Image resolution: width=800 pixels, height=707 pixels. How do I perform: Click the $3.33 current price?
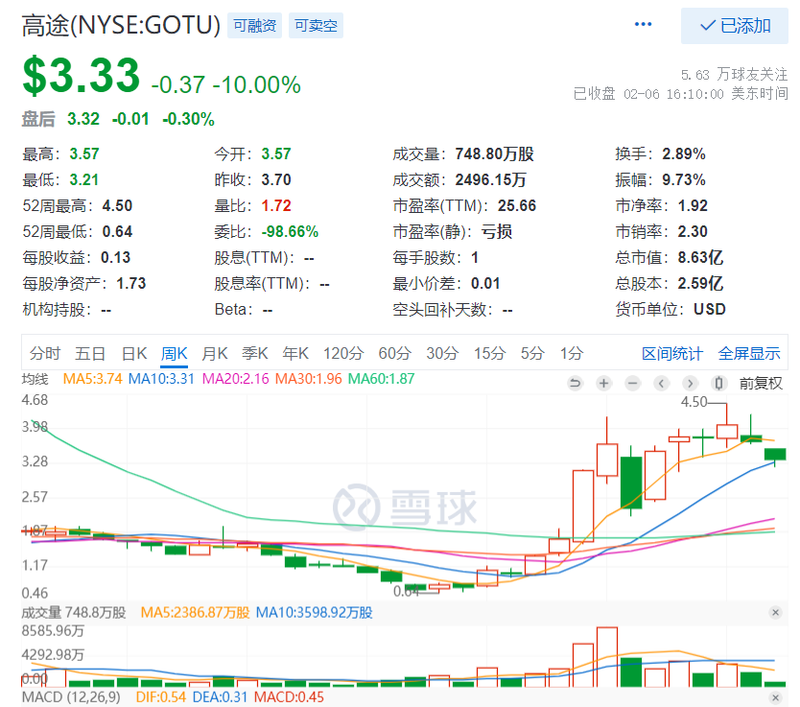[81, 75]
